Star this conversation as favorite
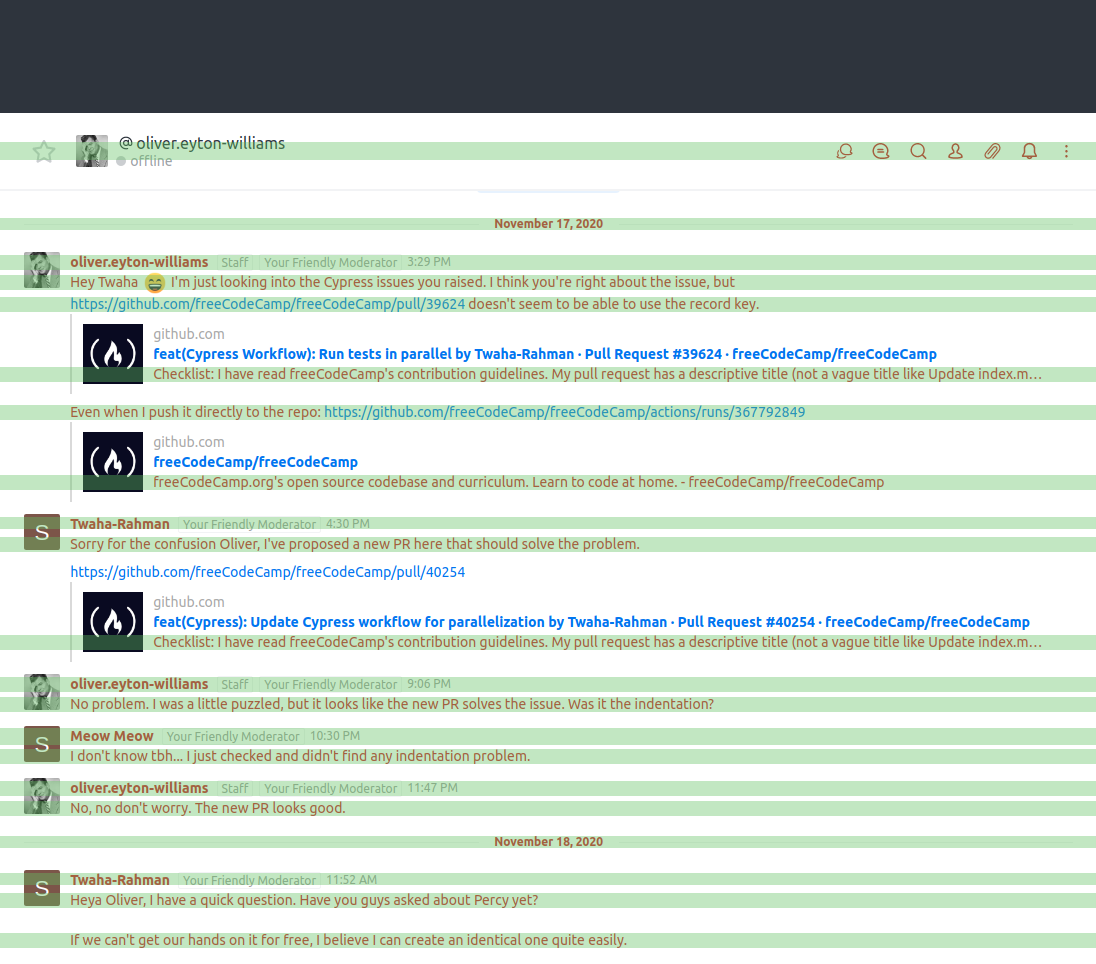1096x964 pixels. (44, 151)
